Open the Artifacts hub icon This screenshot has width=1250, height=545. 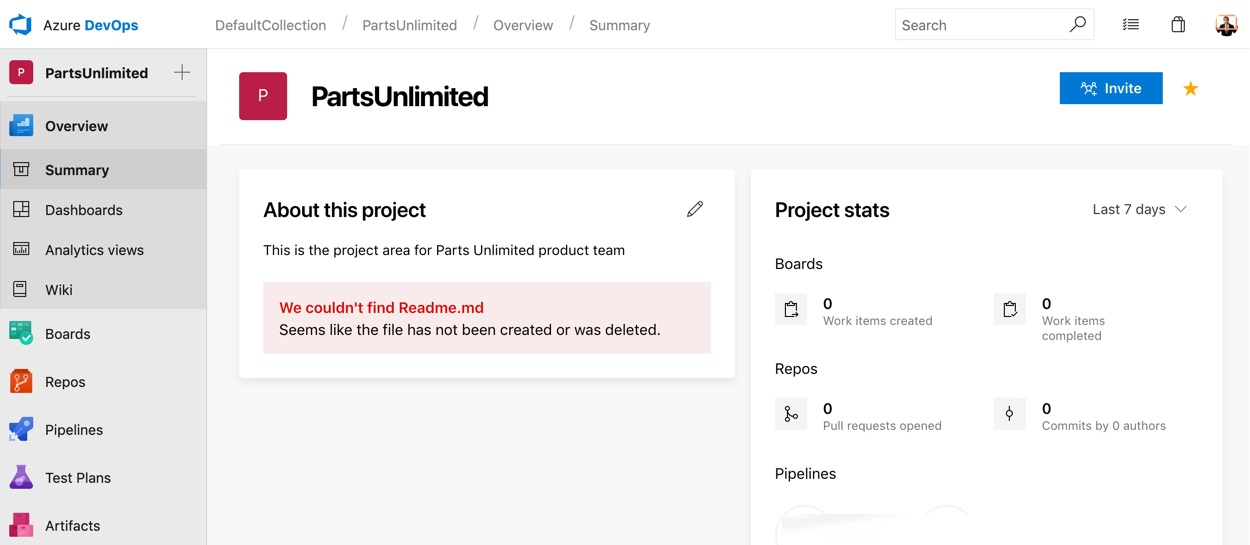(21, 526)
